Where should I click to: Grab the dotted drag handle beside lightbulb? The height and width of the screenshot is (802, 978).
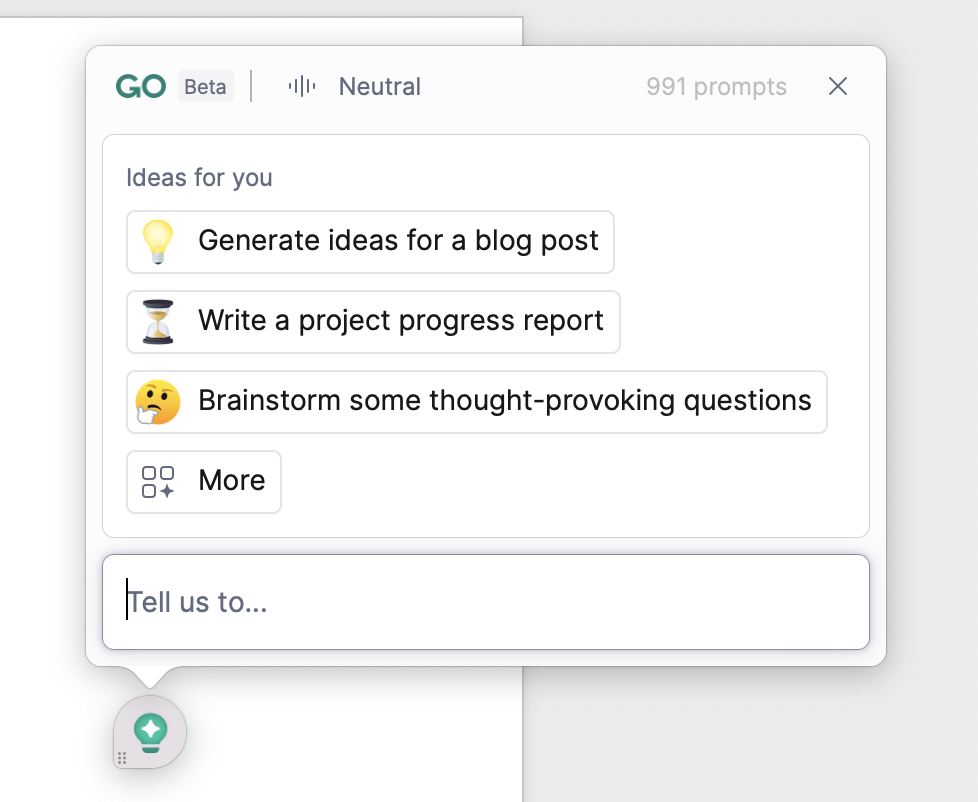(x=122, y=758)
